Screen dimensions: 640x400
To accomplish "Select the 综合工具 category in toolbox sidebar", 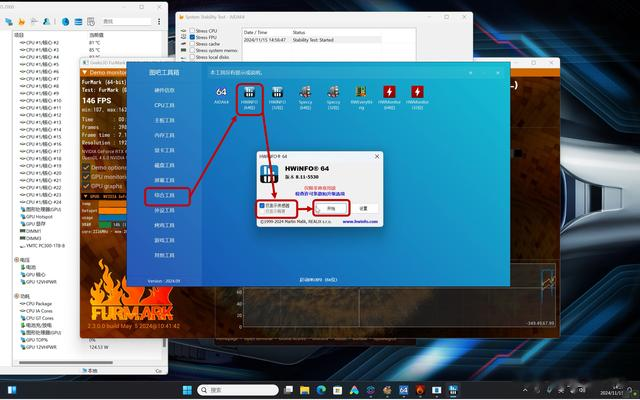I will tap(164, 196).
